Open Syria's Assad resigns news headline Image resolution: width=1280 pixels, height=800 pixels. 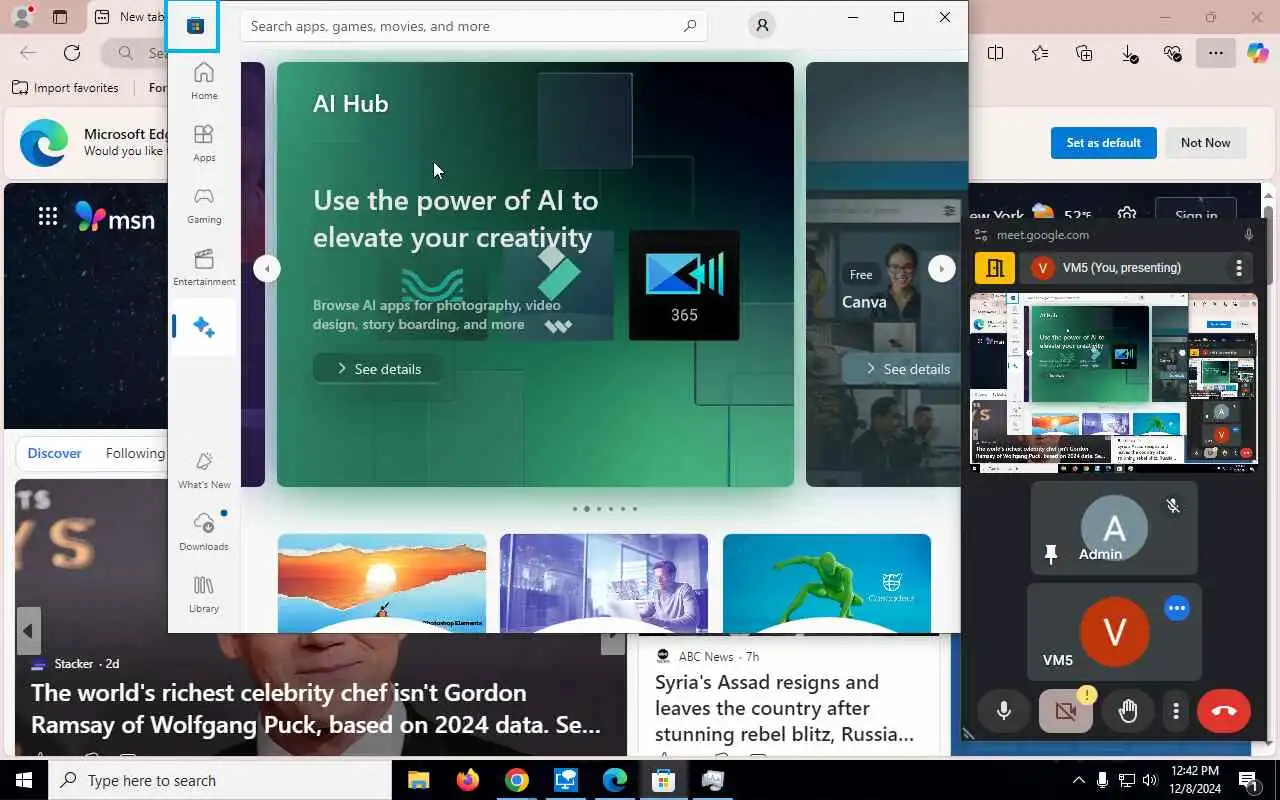(784, 708)
